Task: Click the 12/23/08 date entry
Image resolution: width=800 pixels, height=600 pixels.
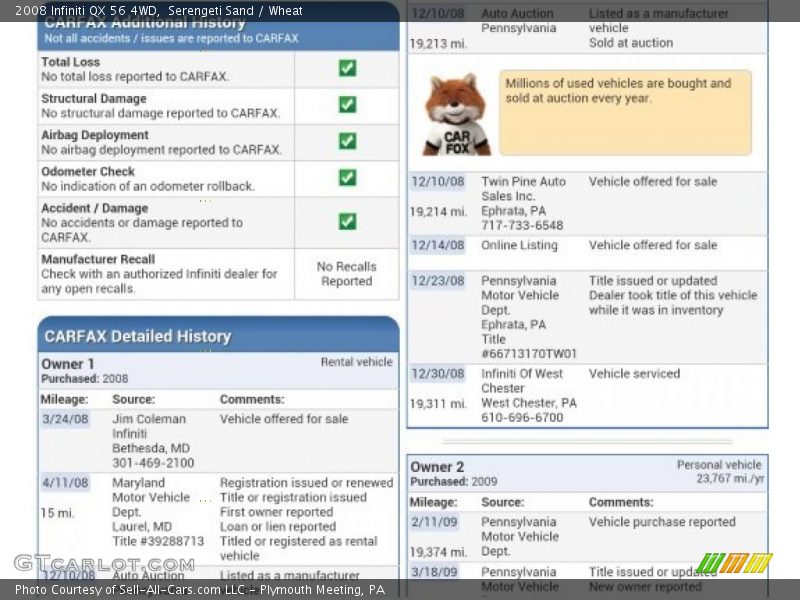Action: [438, 281]
